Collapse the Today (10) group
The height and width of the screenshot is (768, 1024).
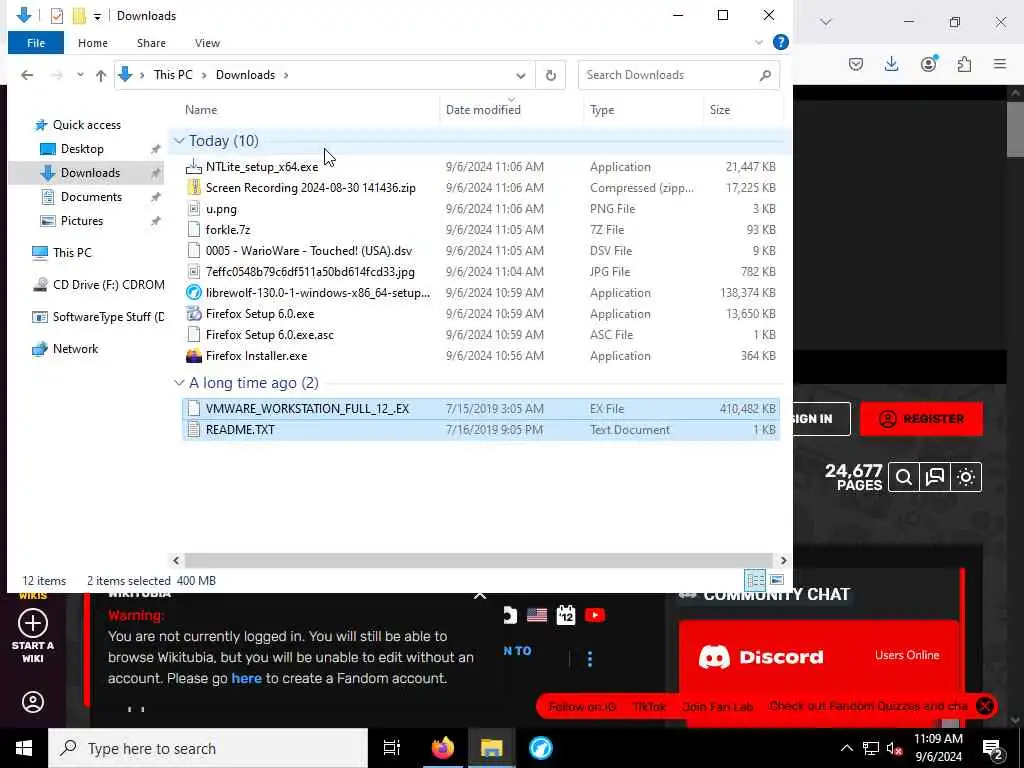179,141
